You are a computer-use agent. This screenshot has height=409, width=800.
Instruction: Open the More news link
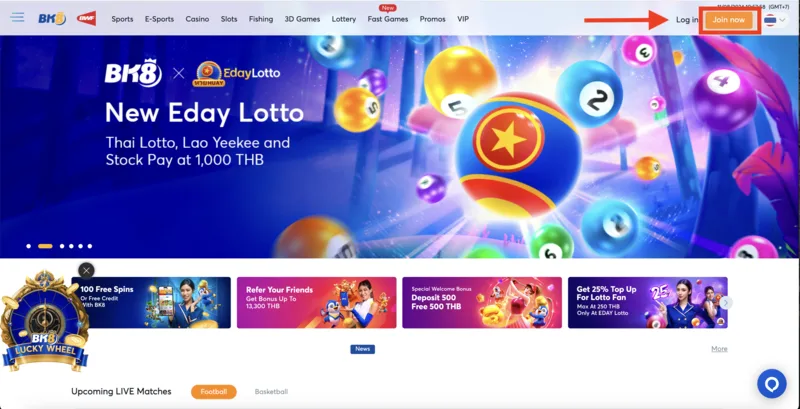tap(719, 349)
